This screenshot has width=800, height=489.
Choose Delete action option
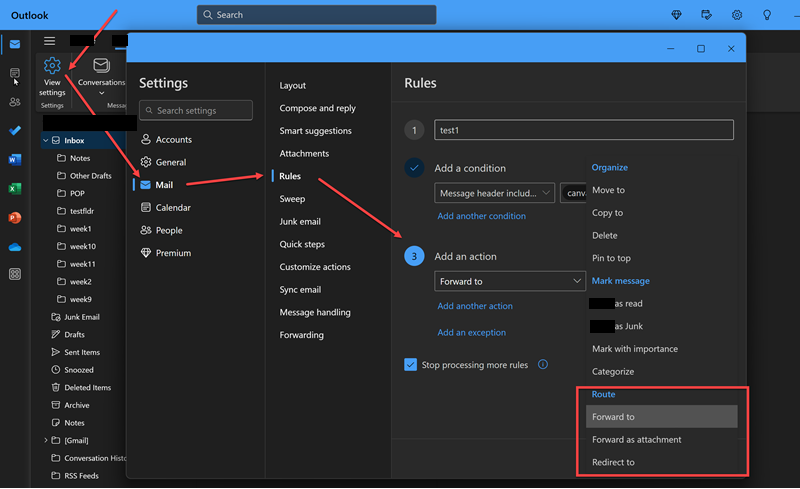(662, 235)
